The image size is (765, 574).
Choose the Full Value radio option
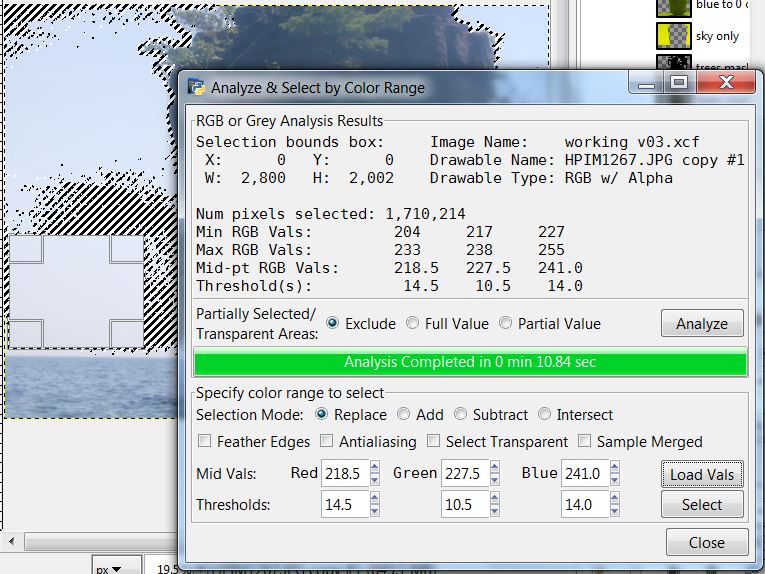(413, 323)
